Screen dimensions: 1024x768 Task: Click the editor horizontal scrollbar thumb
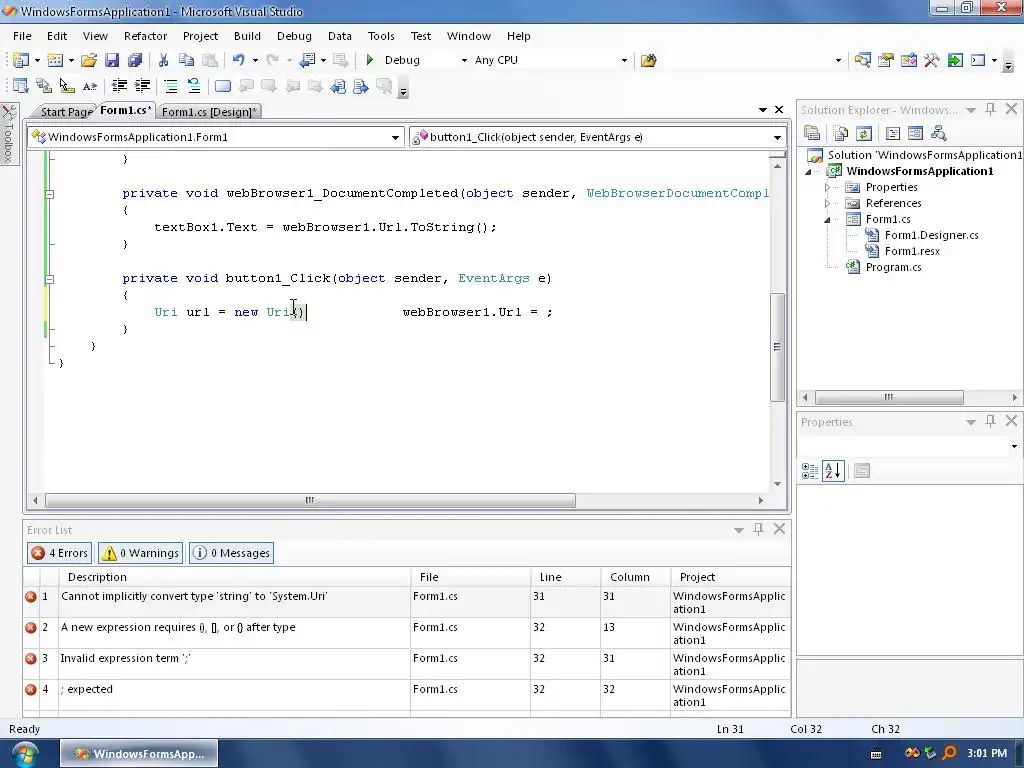click(x=310, y=501)
